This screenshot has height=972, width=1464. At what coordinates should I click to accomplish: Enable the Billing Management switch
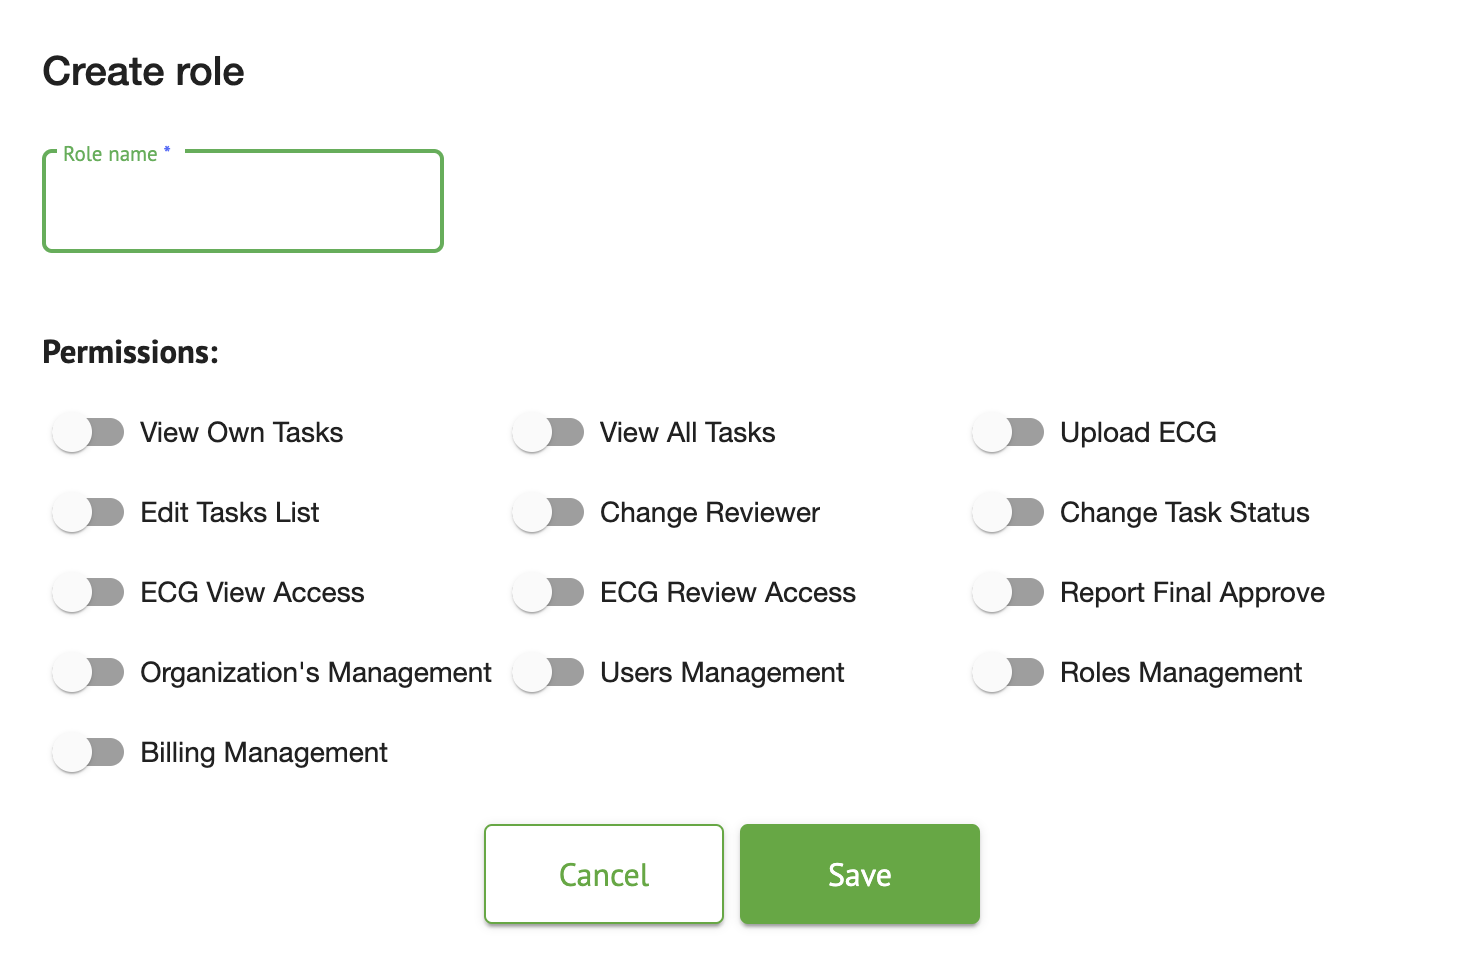pyautogui.click(x=88, y=753)
